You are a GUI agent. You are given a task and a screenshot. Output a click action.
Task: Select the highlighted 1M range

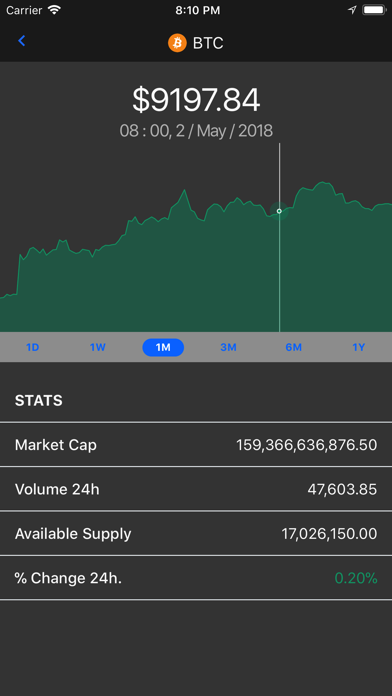pos(163,347)
